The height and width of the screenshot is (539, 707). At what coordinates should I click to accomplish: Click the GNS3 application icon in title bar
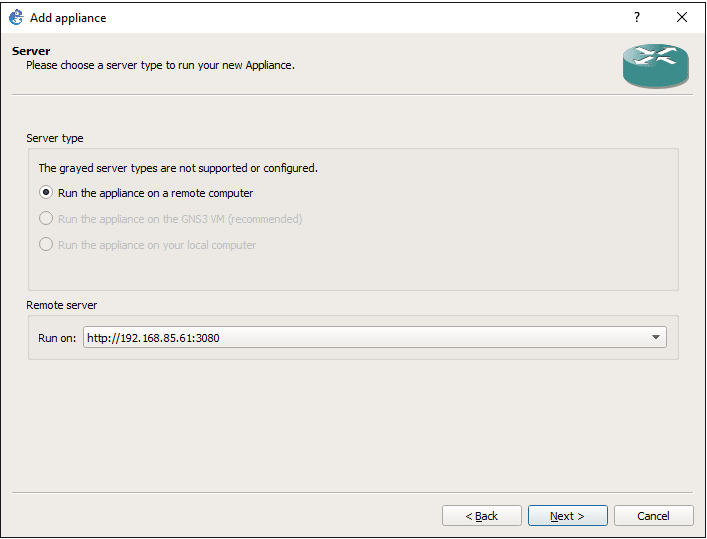click(16, 17)
